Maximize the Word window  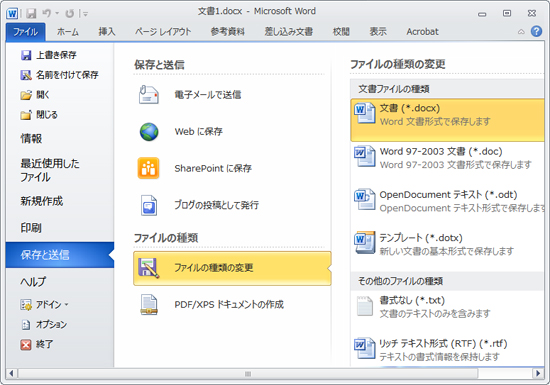(x=507, y=13)
